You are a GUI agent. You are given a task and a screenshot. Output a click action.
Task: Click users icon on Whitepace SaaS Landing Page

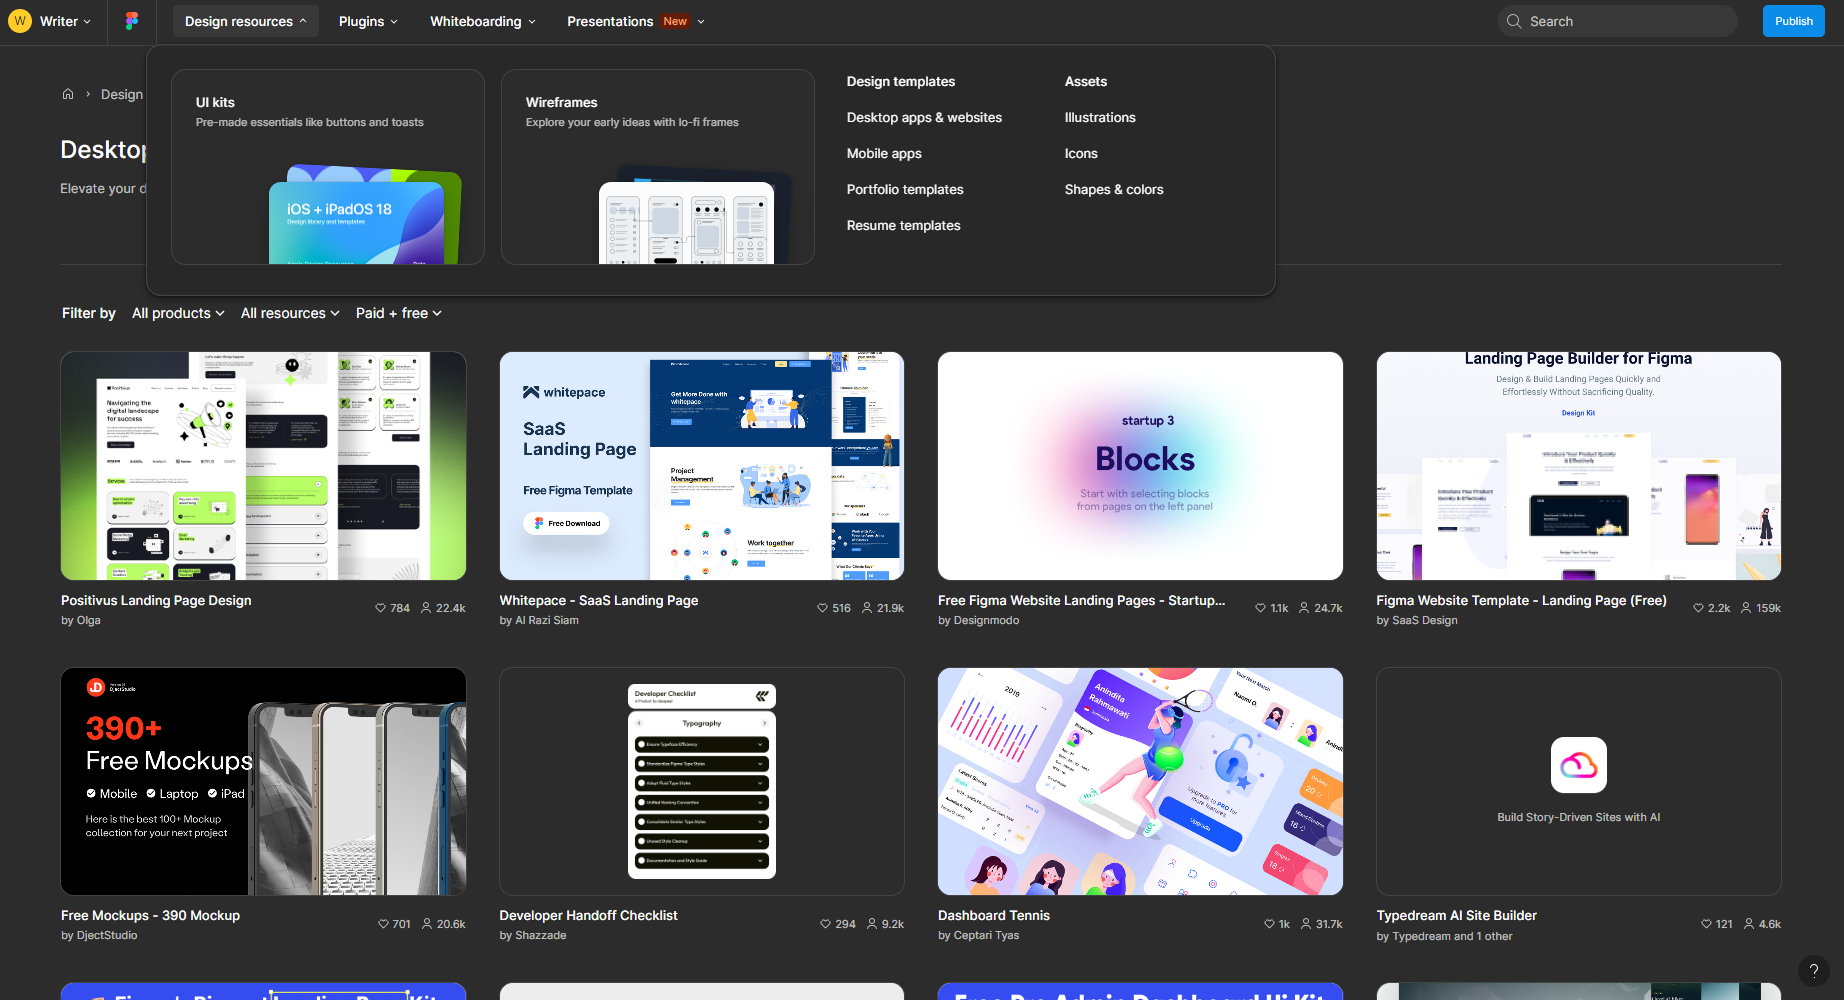click(867, 608)
